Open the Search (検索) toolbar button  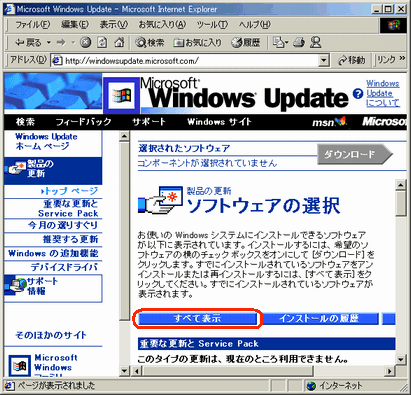pyautogui.click(x=150, y=43)
